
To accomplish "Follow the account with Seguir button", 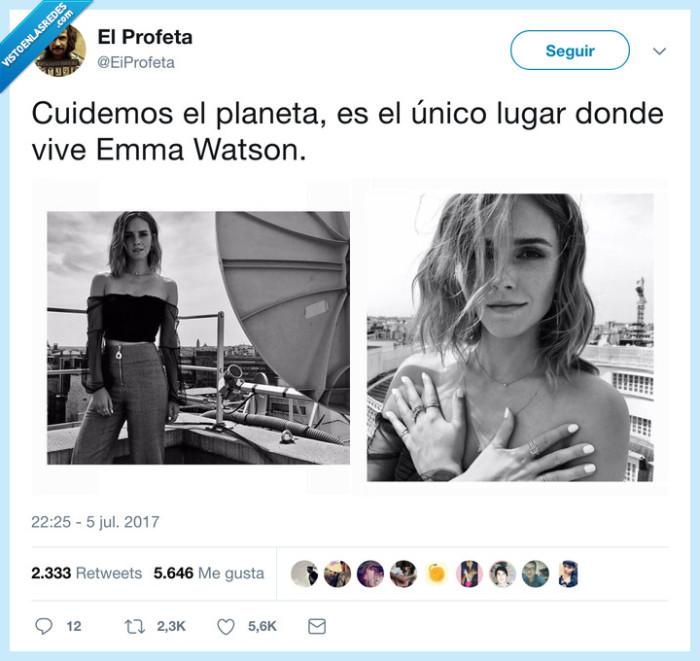I will pyautogui.click(x=570, y=50).
